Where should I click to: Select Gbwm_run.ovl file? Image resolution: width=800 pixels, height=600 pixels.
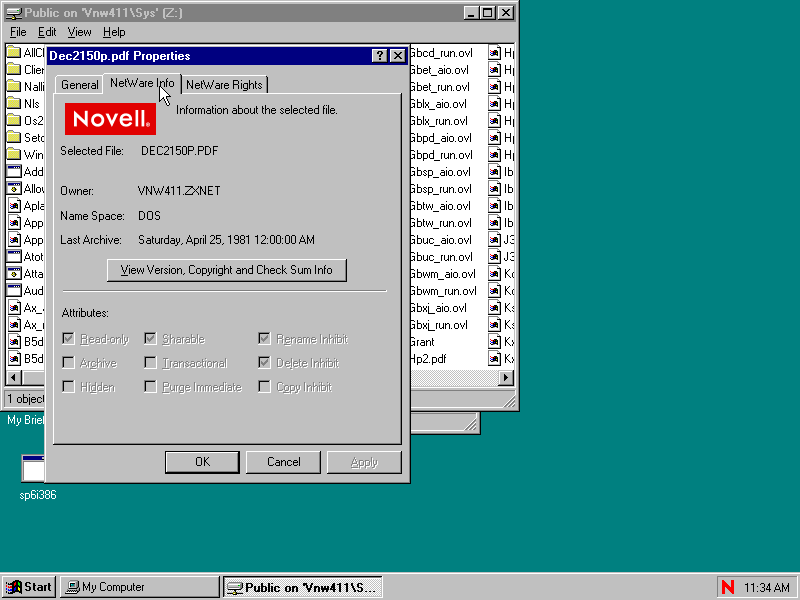[444, 291]
